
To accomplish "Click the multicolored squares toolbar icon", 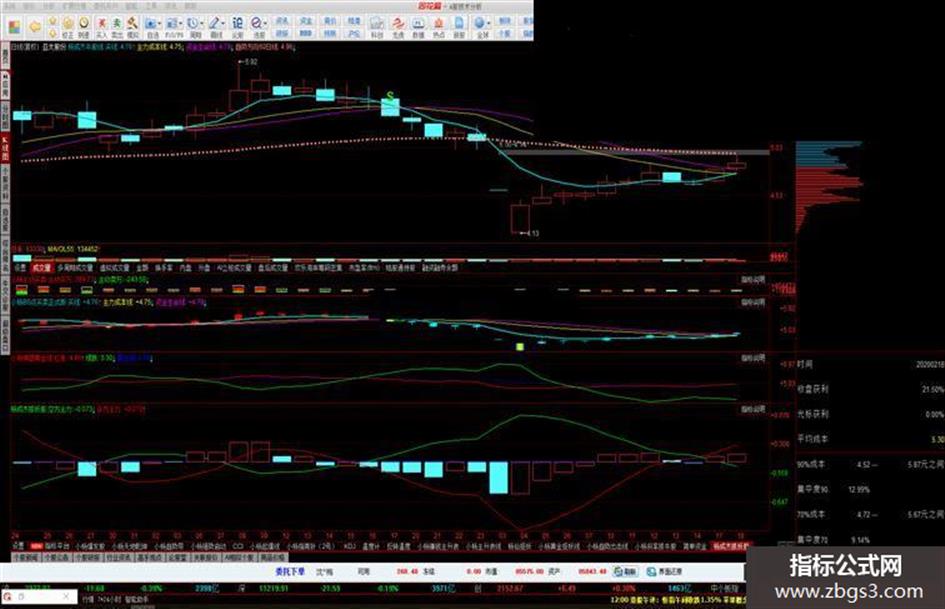I will pyautogui.click(x=14, y=27).
